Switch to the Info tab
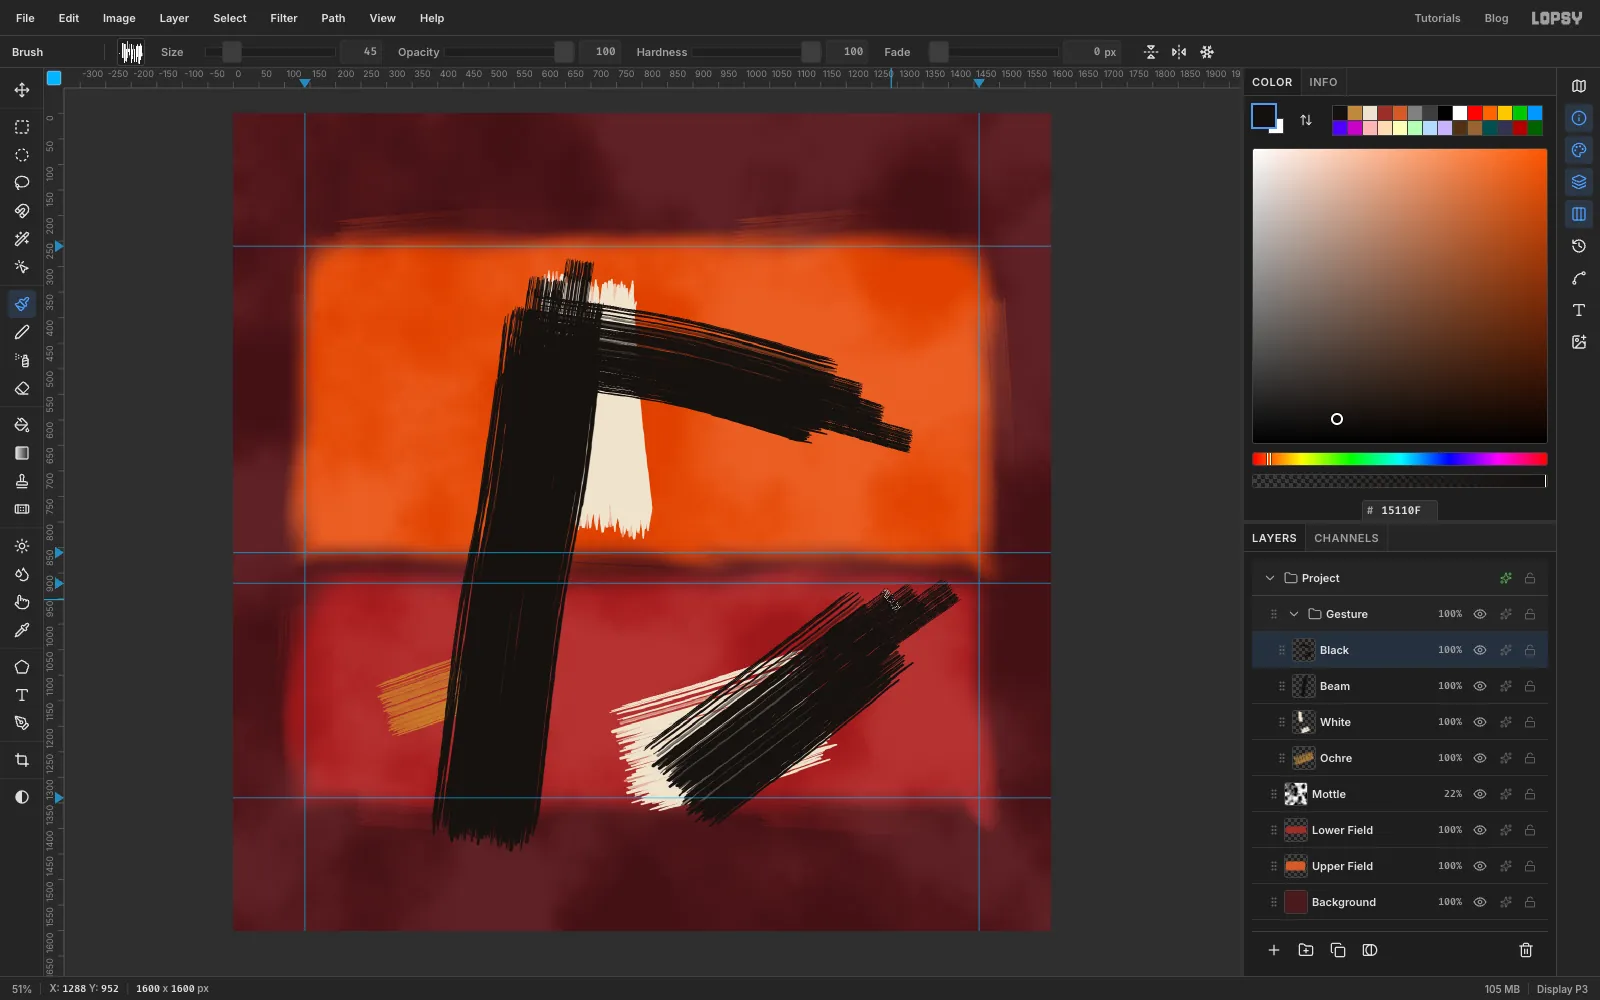 point(1323,82)
